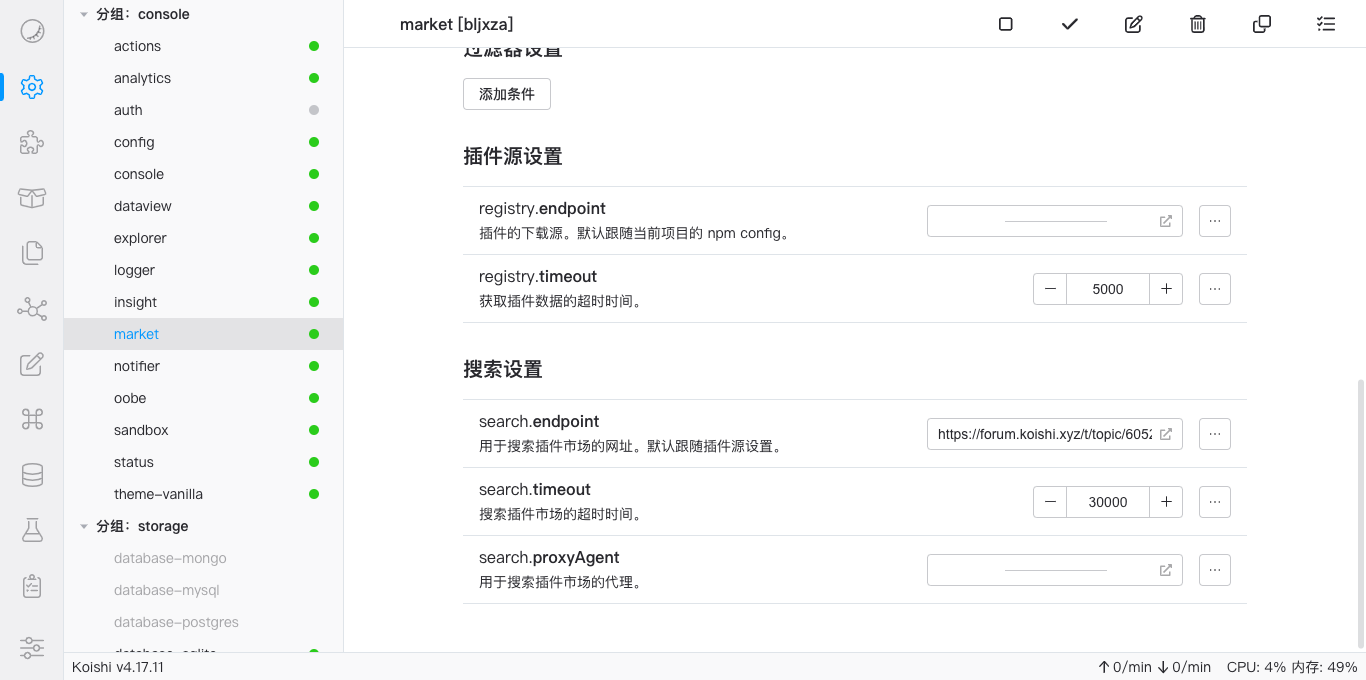1366x680 pixels.
Task: Toggle status dot next to theme-vanilla
Action: coord(314,494)
